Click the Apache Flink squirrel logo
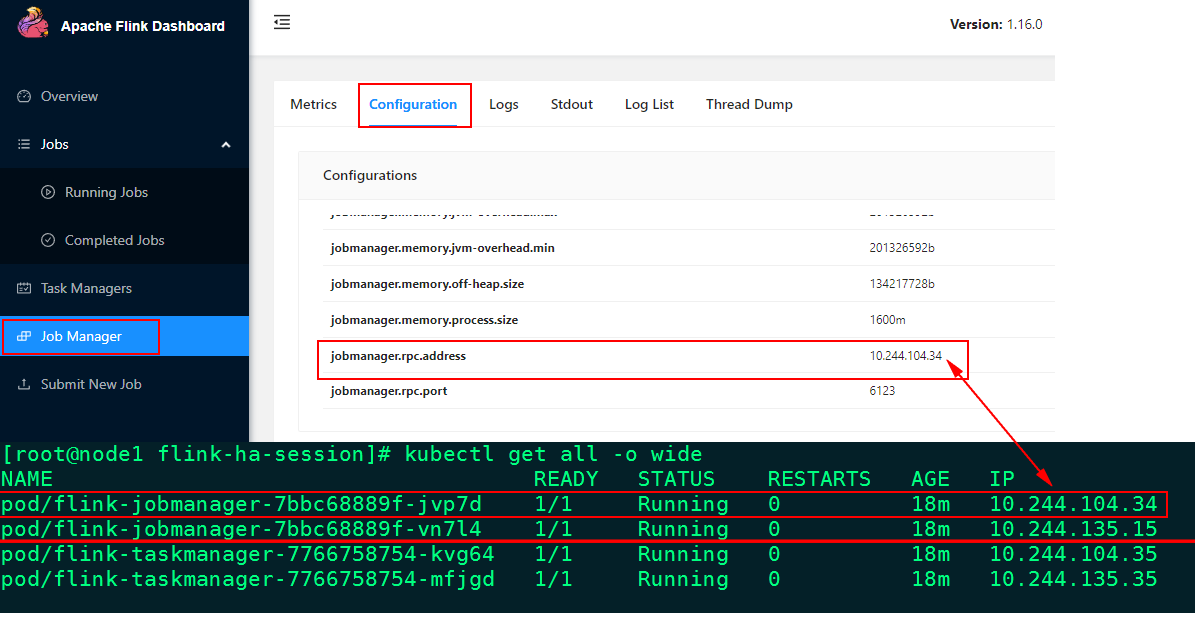This screenshot has height=619, width=1202. click(32, 23)
